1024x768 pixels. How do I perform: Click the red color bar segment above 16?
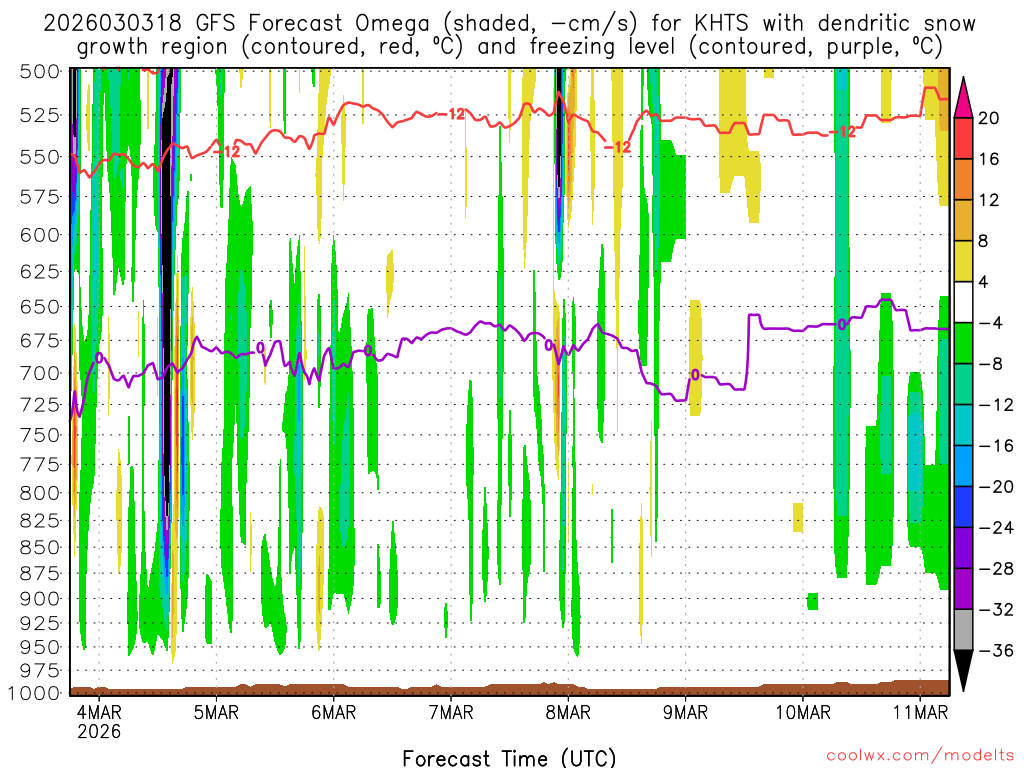pyautogui.click(x=963, y=138)
